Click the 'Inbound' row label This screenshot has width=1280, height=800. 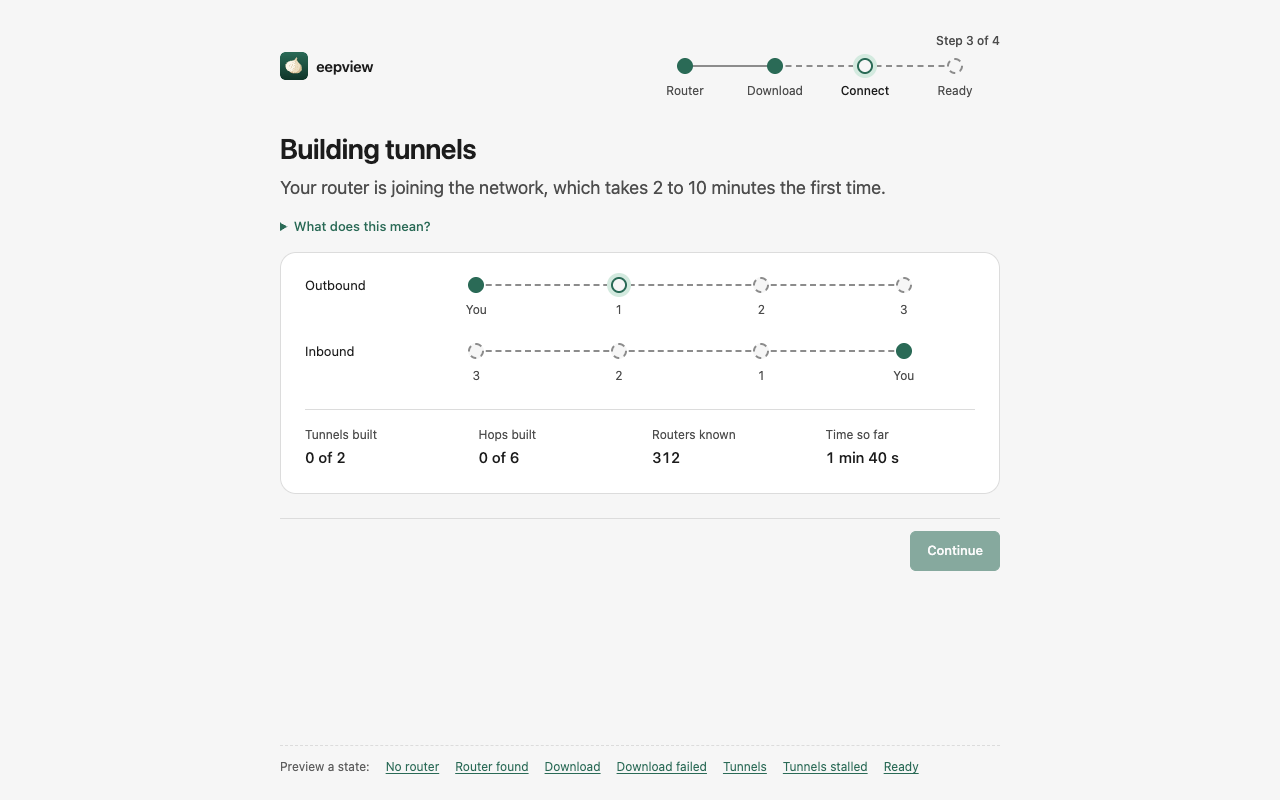[x=330, y=351]
